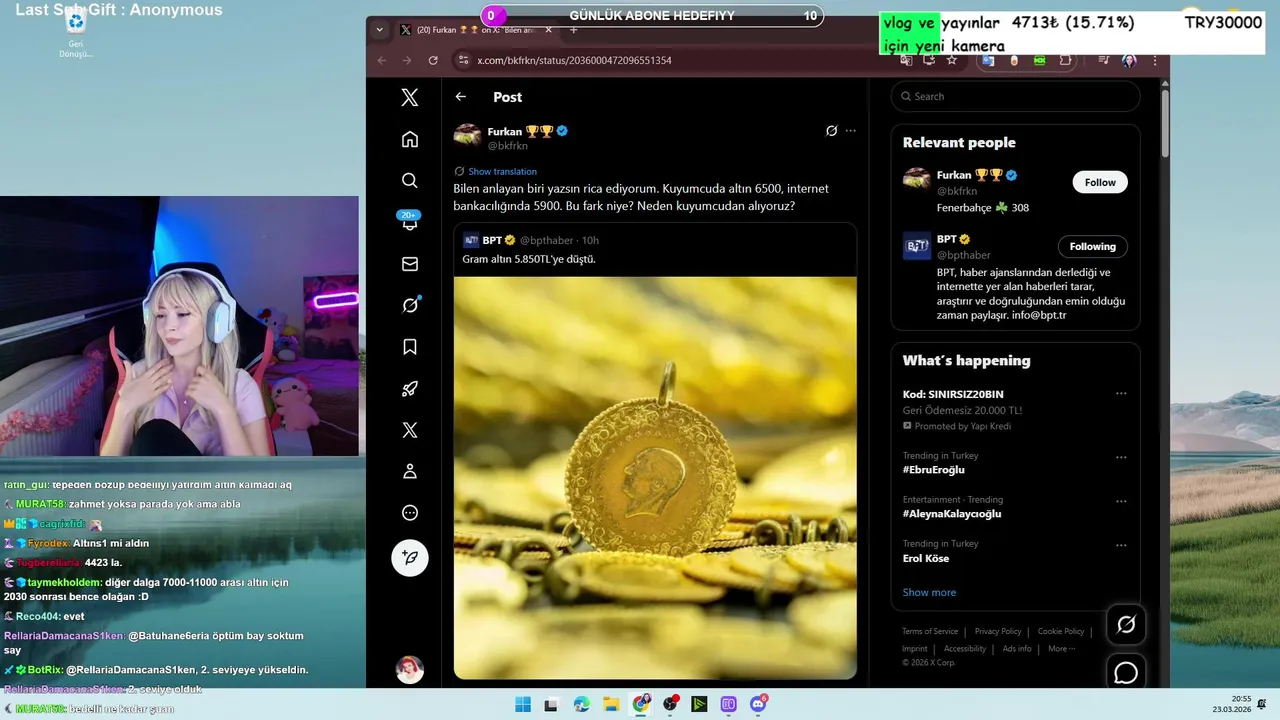Click the X Search input box
This screenshot has height=720, width=1280.
pos(1015,96)
